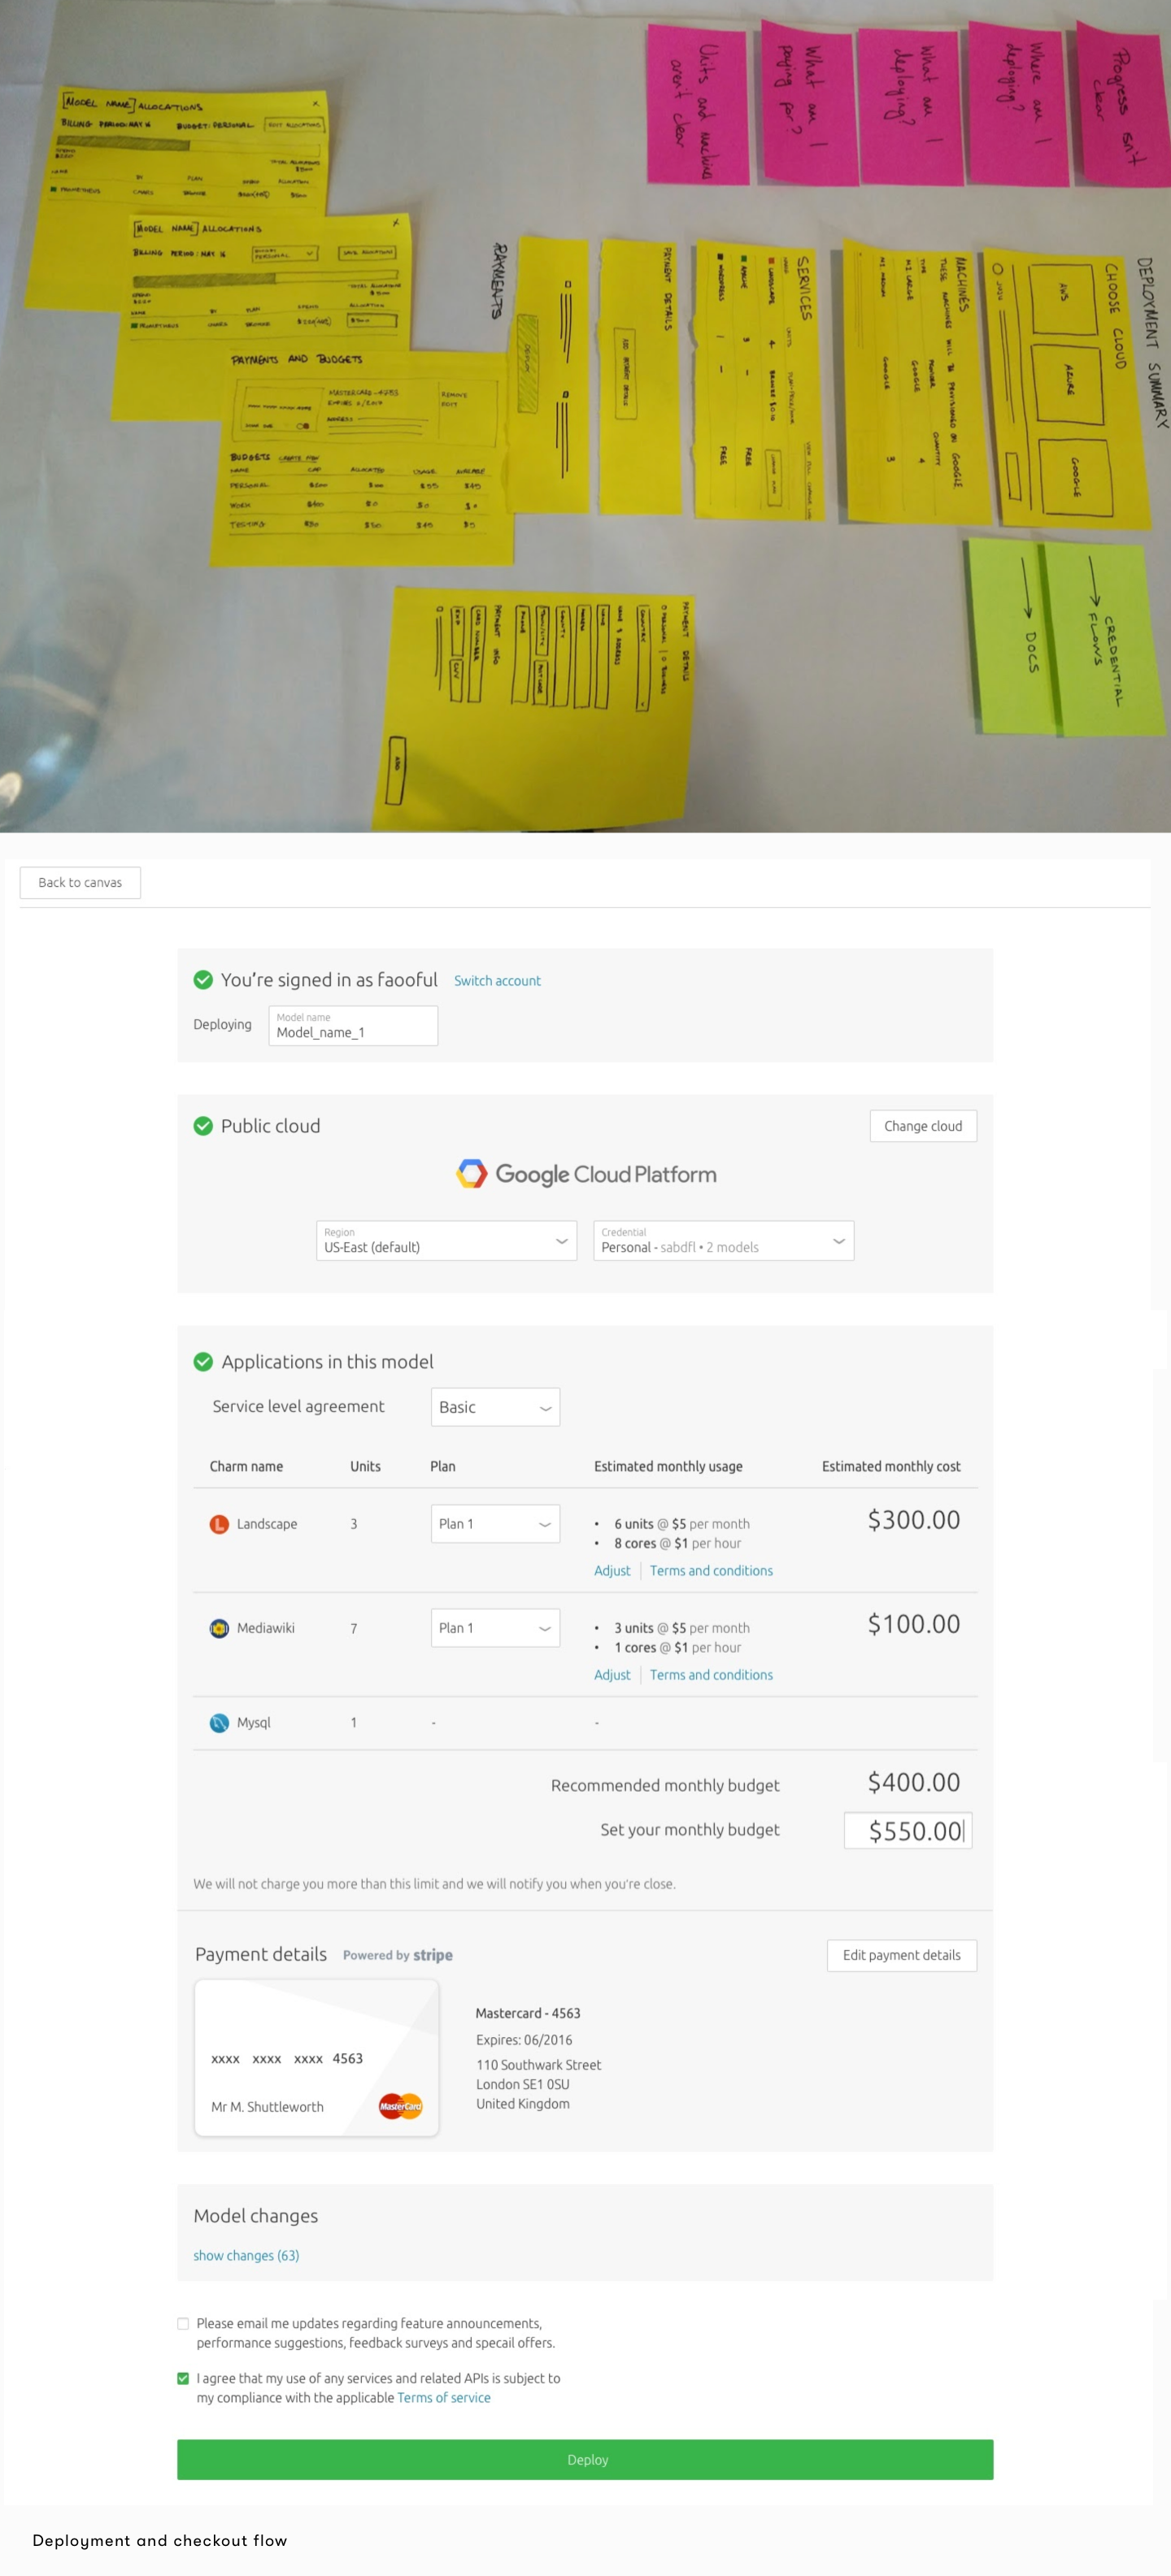Show the 63 model changes
This screenshot has width=1171, height=2576.
coord(246,2255)
